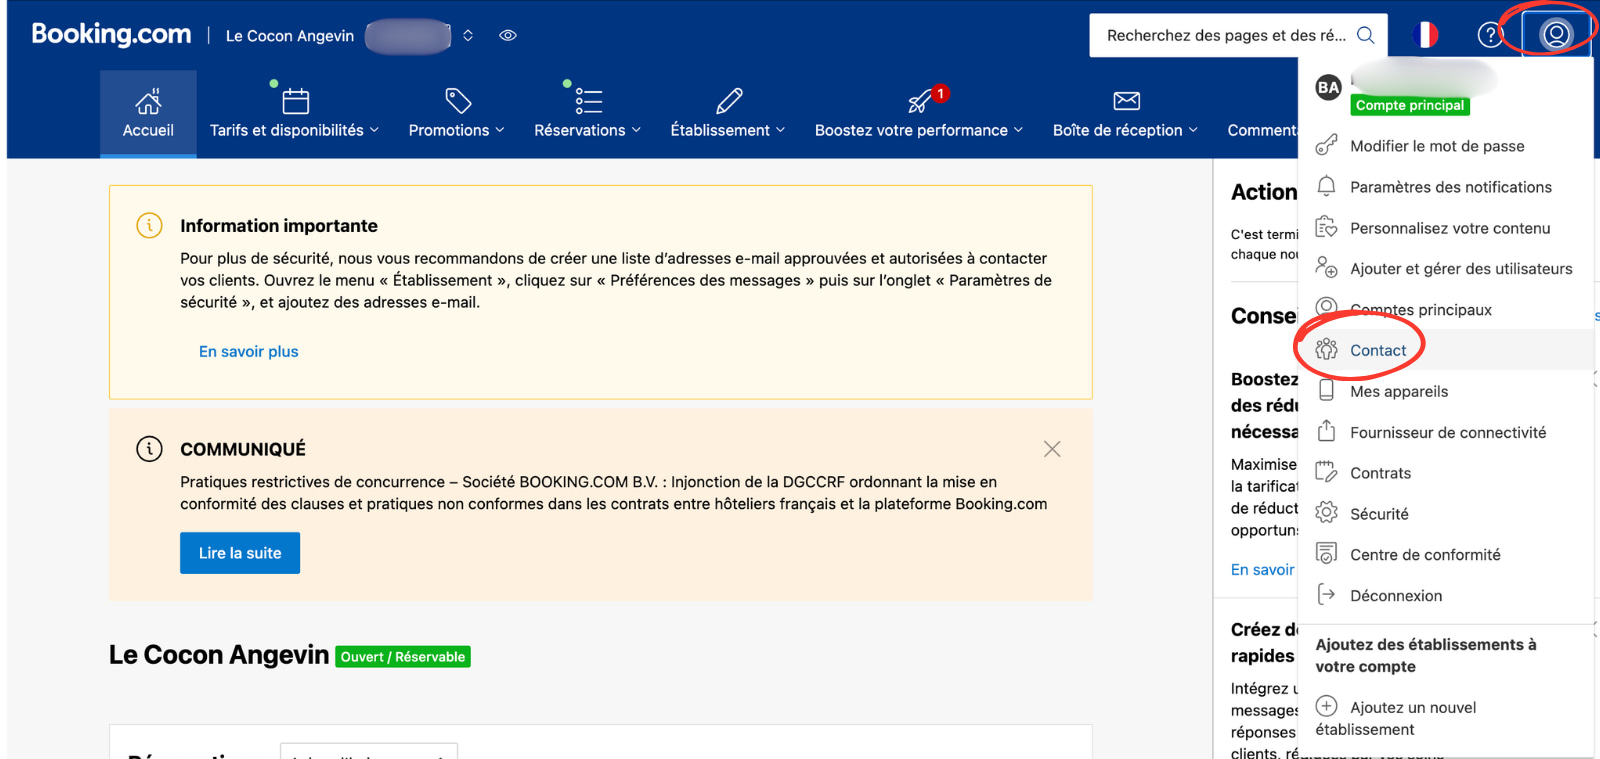
Task: Click the Contact people icon
Action: (x=1326, y=349)
